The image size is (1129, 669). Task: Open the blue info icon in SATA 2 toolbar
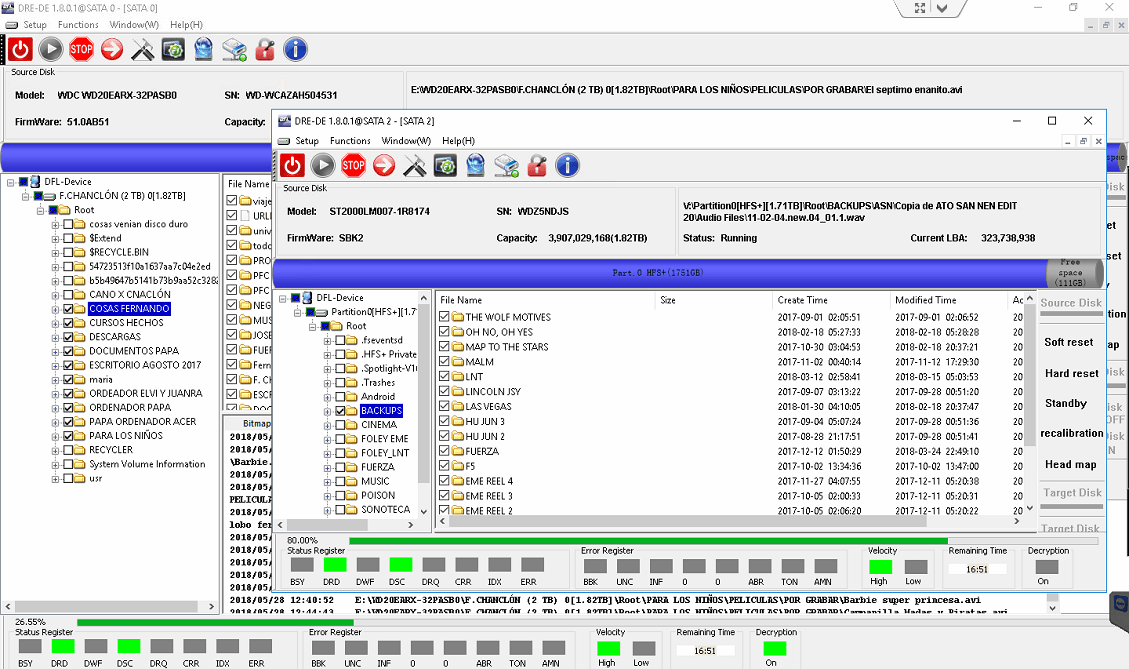[x=567, y=166]
